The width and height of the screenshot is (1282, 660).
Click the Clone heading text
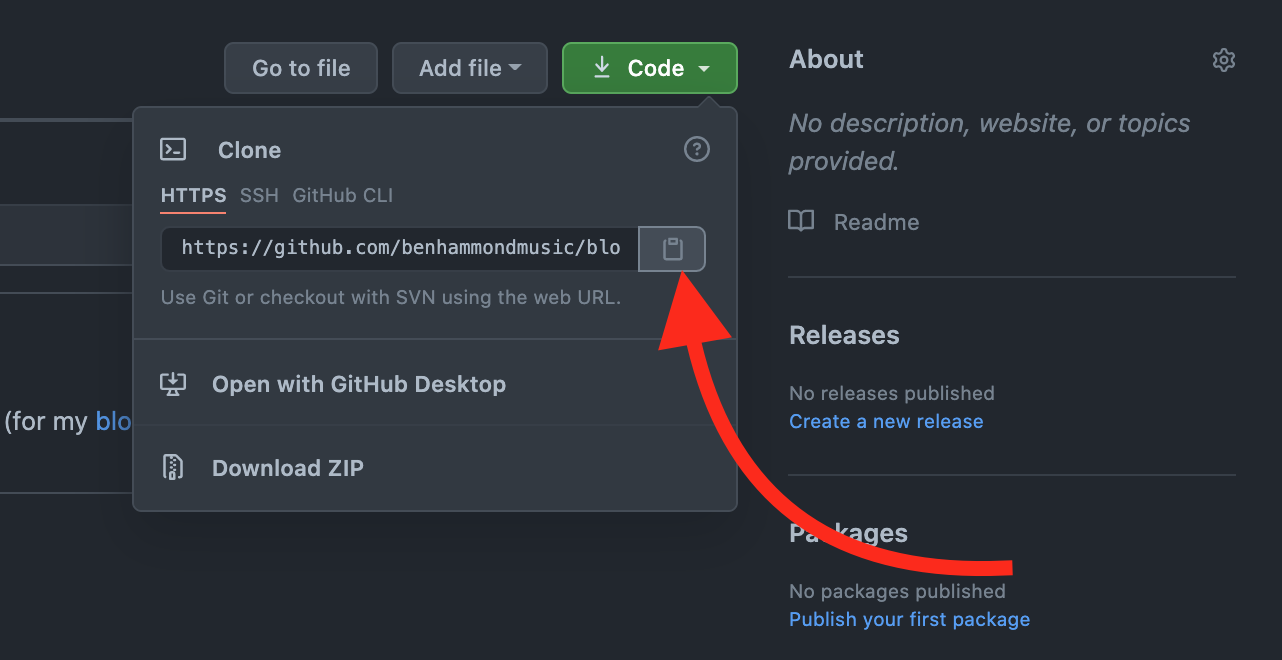point(249,150)
